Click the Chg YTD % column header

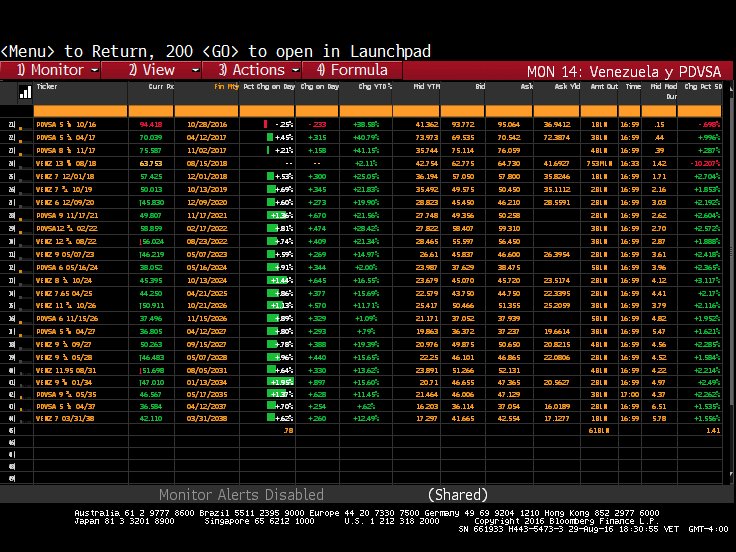(375, 86)
